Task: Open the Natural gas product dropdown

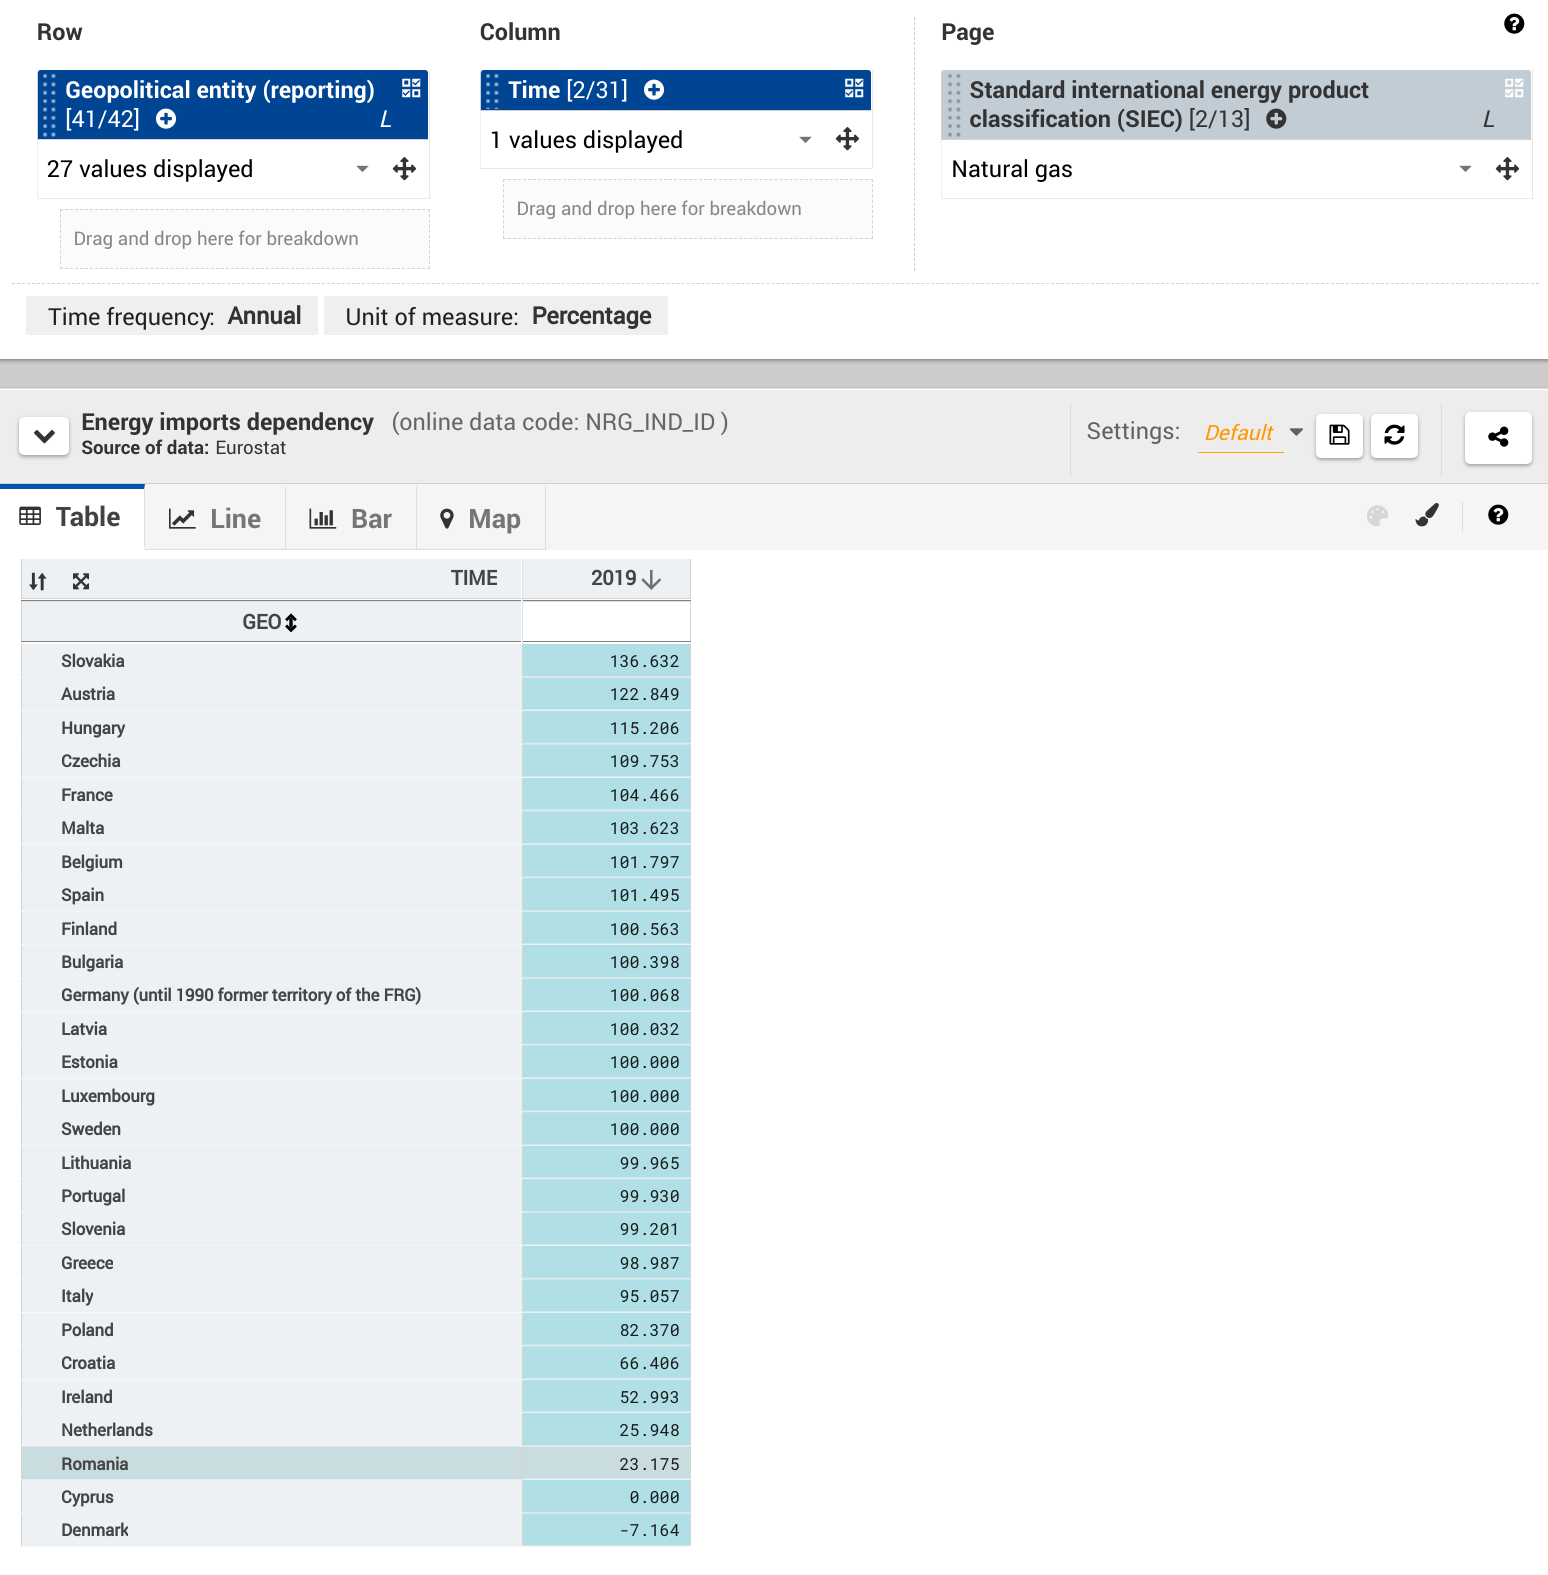Action: [x=1464, y=169]
